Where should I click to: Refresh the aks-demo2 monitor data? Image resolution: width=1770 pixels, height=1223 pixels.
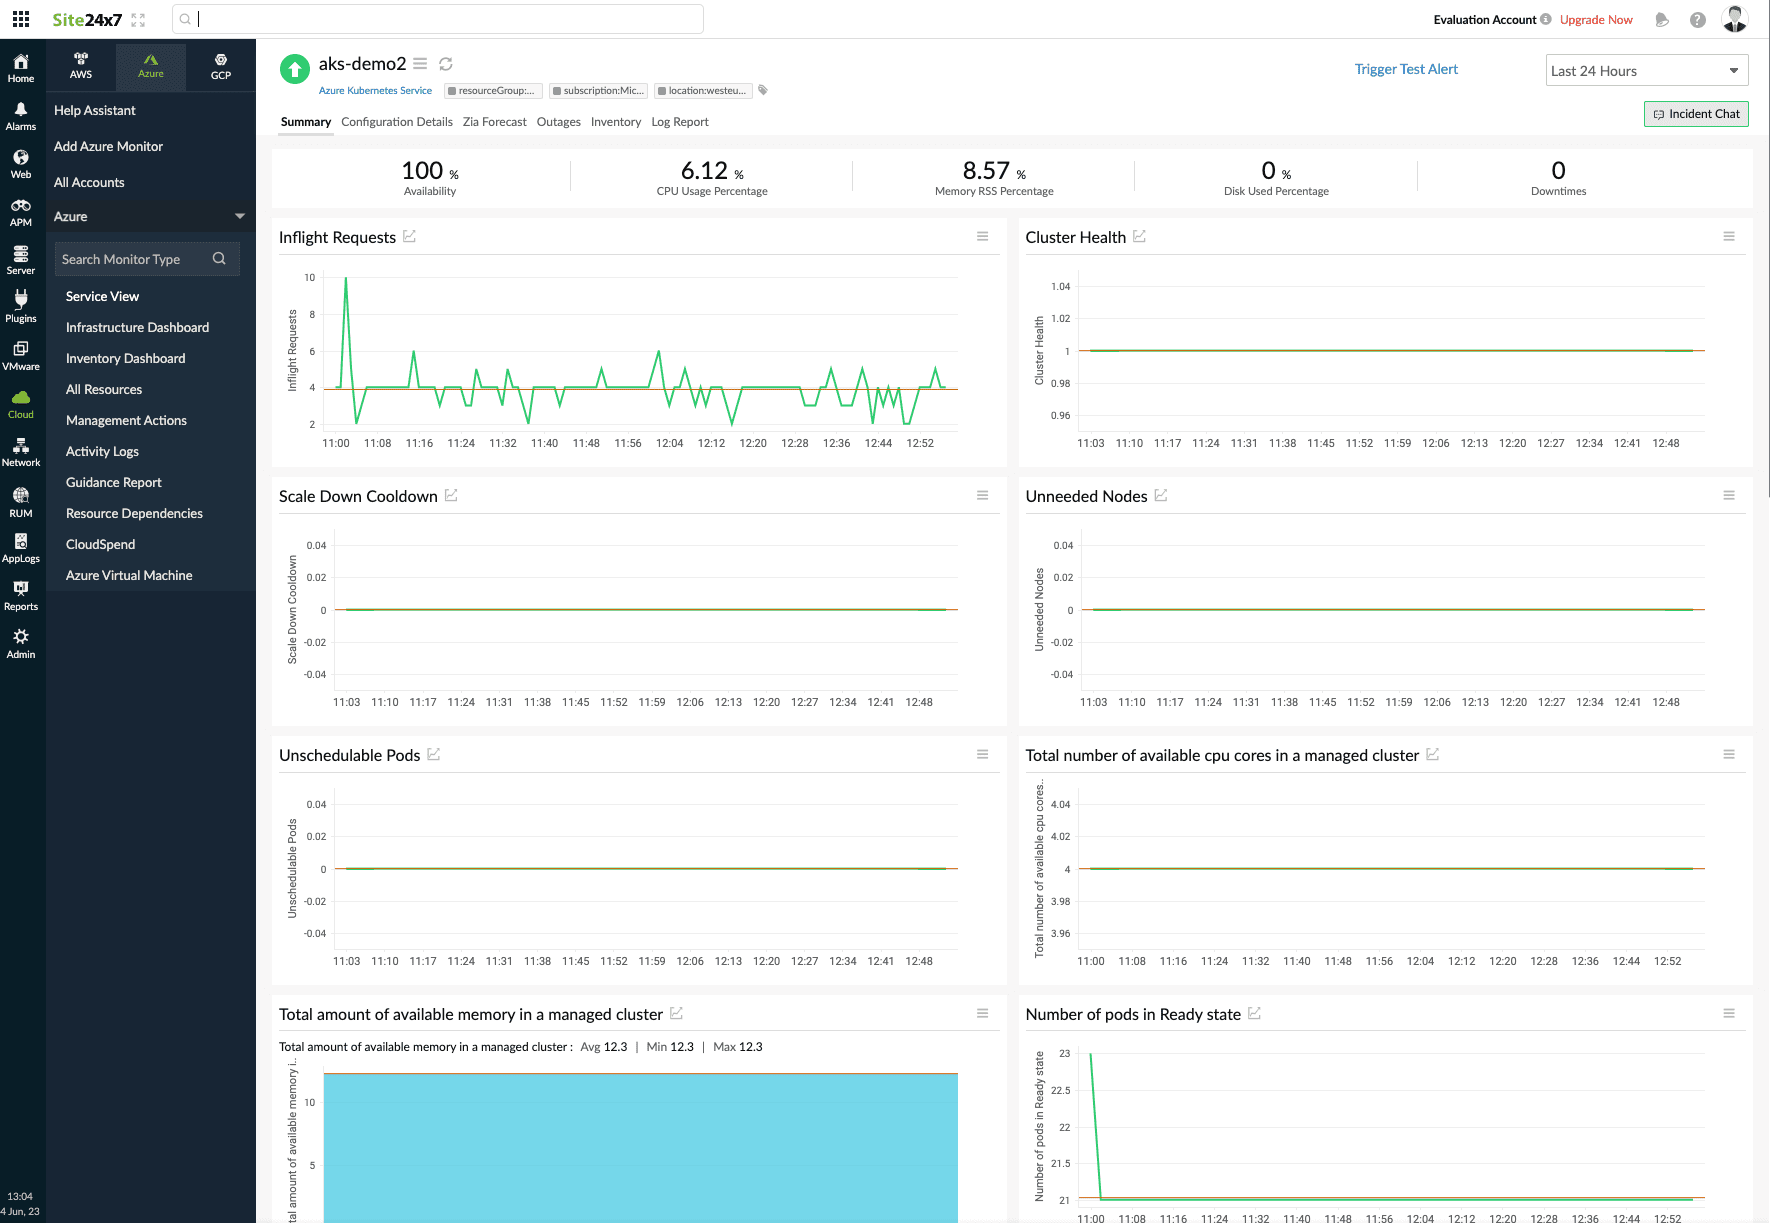tap(446, 63)
